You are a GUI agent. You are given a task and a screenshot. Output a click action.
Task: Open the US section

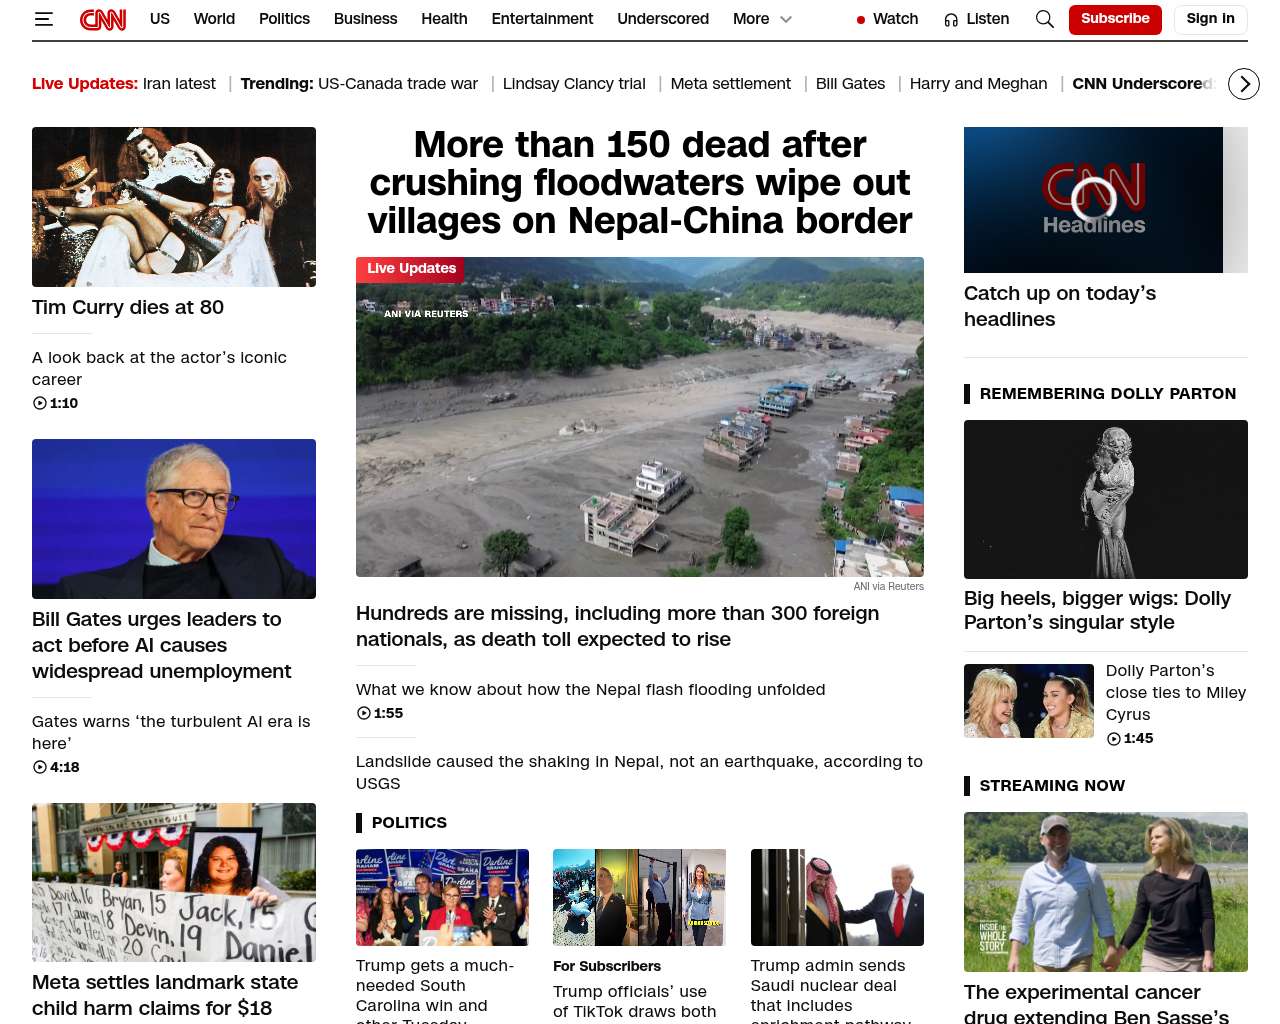click(160, 19)
